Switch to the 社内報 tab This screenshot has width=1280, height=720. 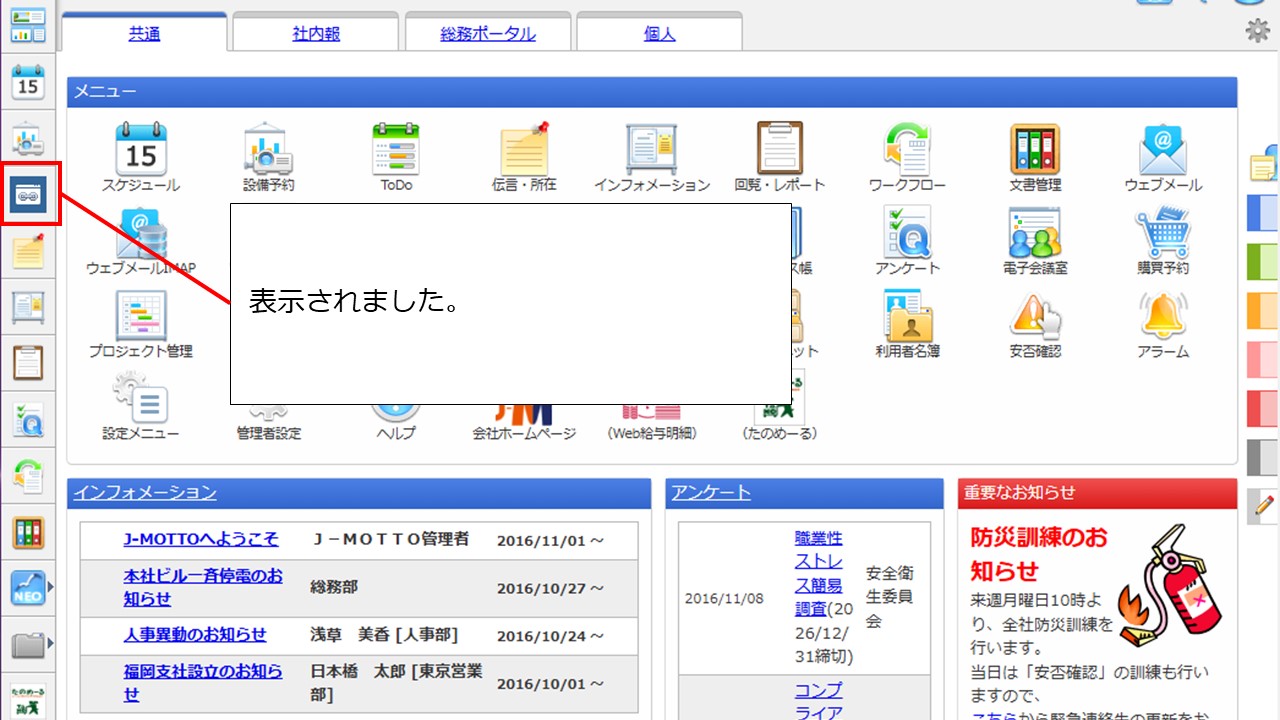click(316, 34)
